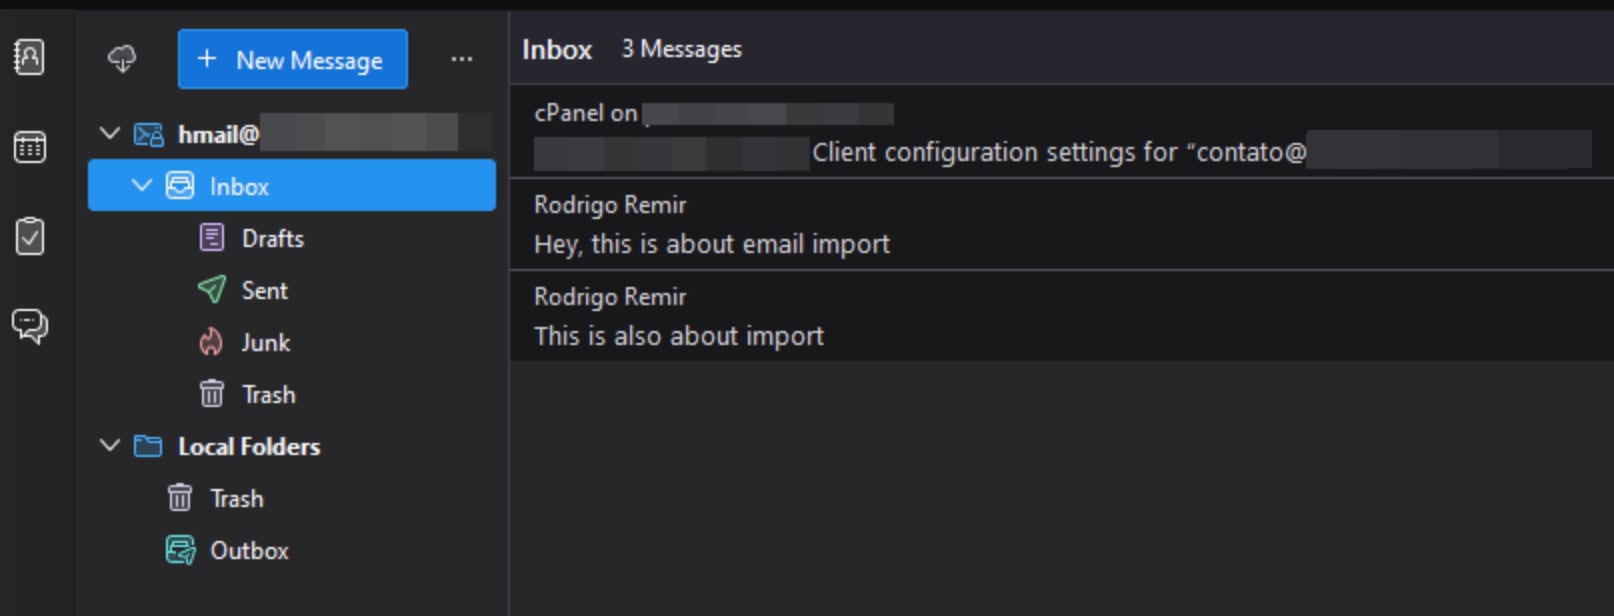The width and height of the screenshot is (1614, 616).
Task: Select the Inbox folder
Action: (240, 187)
